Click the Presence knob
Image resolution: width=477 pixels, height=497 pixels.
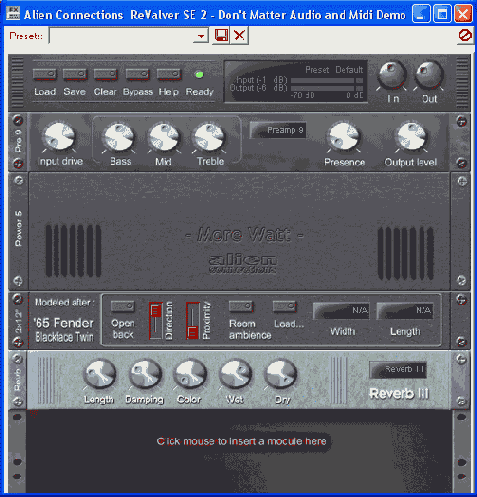pyautogui.click(x=344, y=137)
